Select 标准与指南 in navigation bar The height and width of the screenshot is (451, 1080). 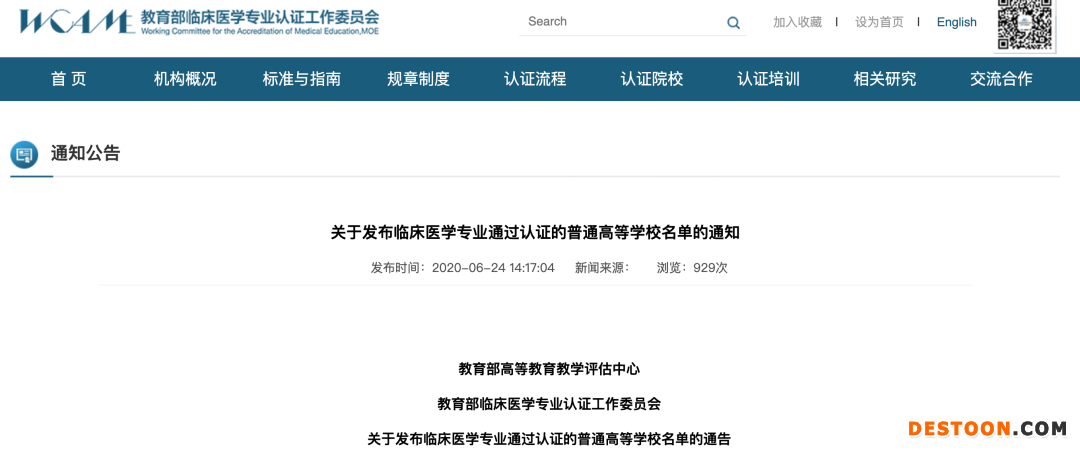(x=302, y=79)
